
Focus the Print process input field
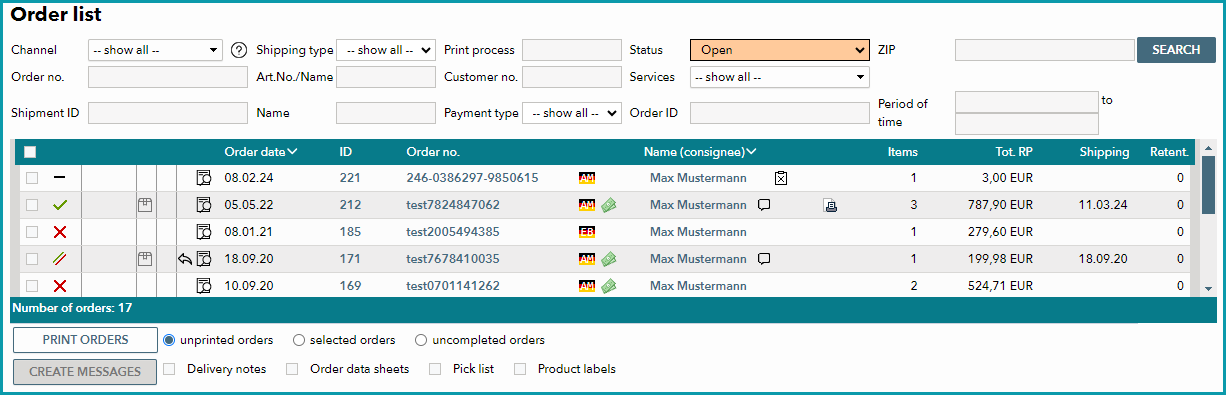pos(571,50)
